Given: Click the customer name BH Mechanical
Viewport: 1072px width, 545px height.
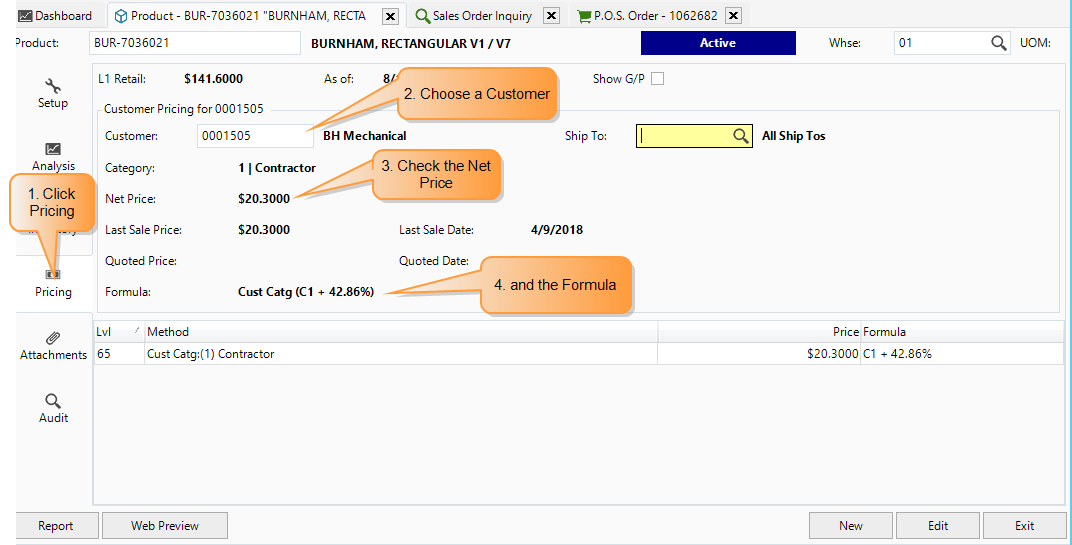Looking at the screenshot, I should [x=365, y=136].
